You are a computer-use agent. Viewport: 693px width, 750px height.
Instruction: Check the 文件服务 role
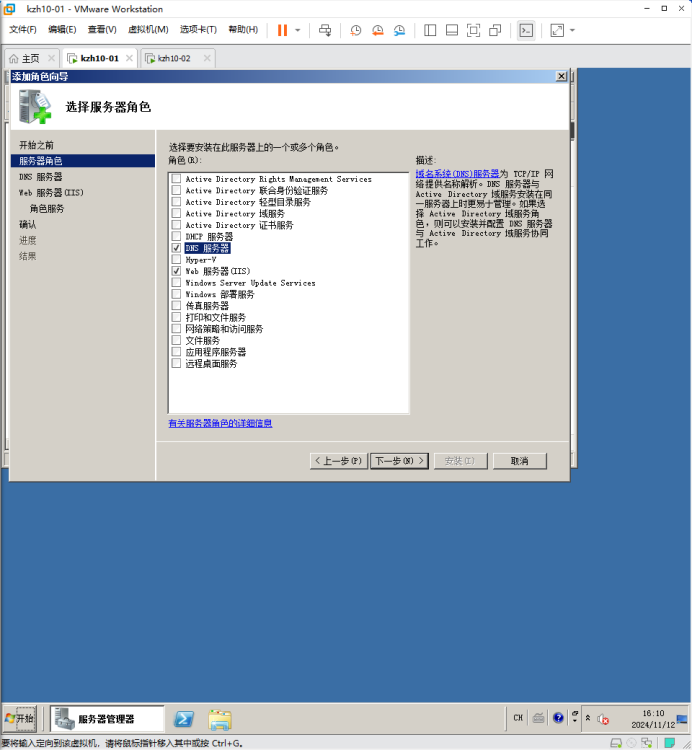click(176, 340)
